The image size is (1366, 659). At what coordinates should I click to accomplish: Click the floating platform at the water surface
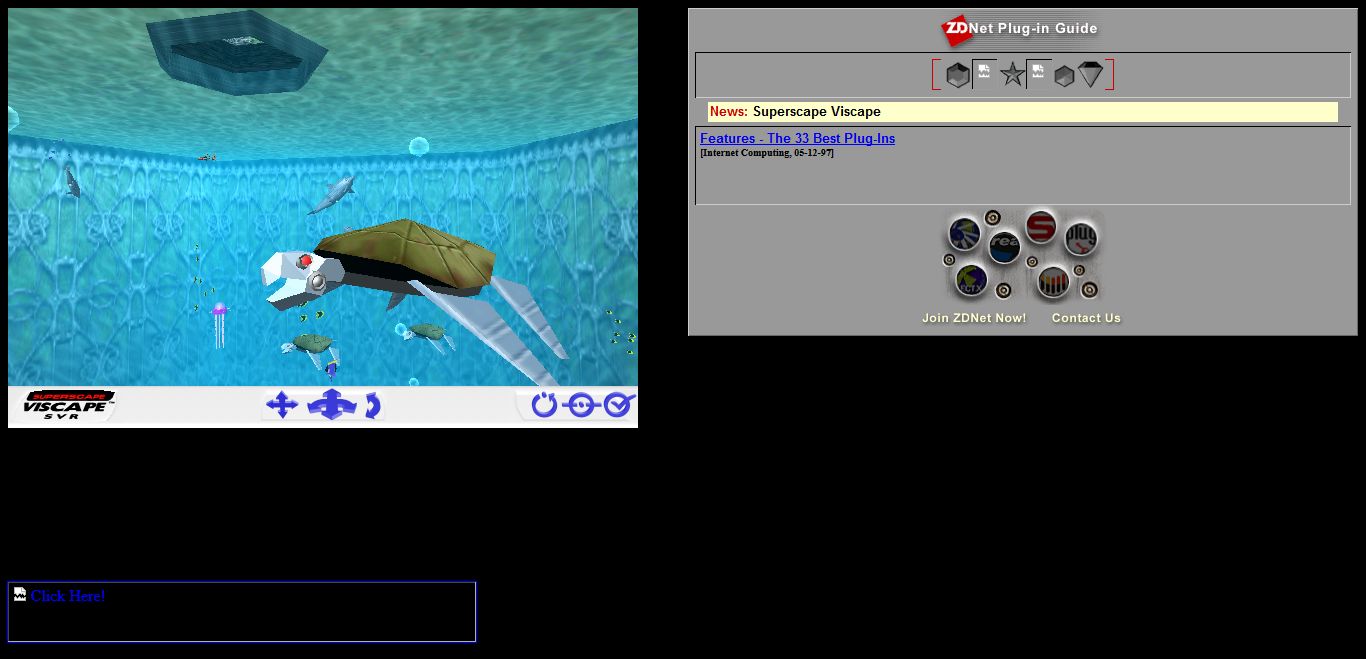tap(237, 52)
